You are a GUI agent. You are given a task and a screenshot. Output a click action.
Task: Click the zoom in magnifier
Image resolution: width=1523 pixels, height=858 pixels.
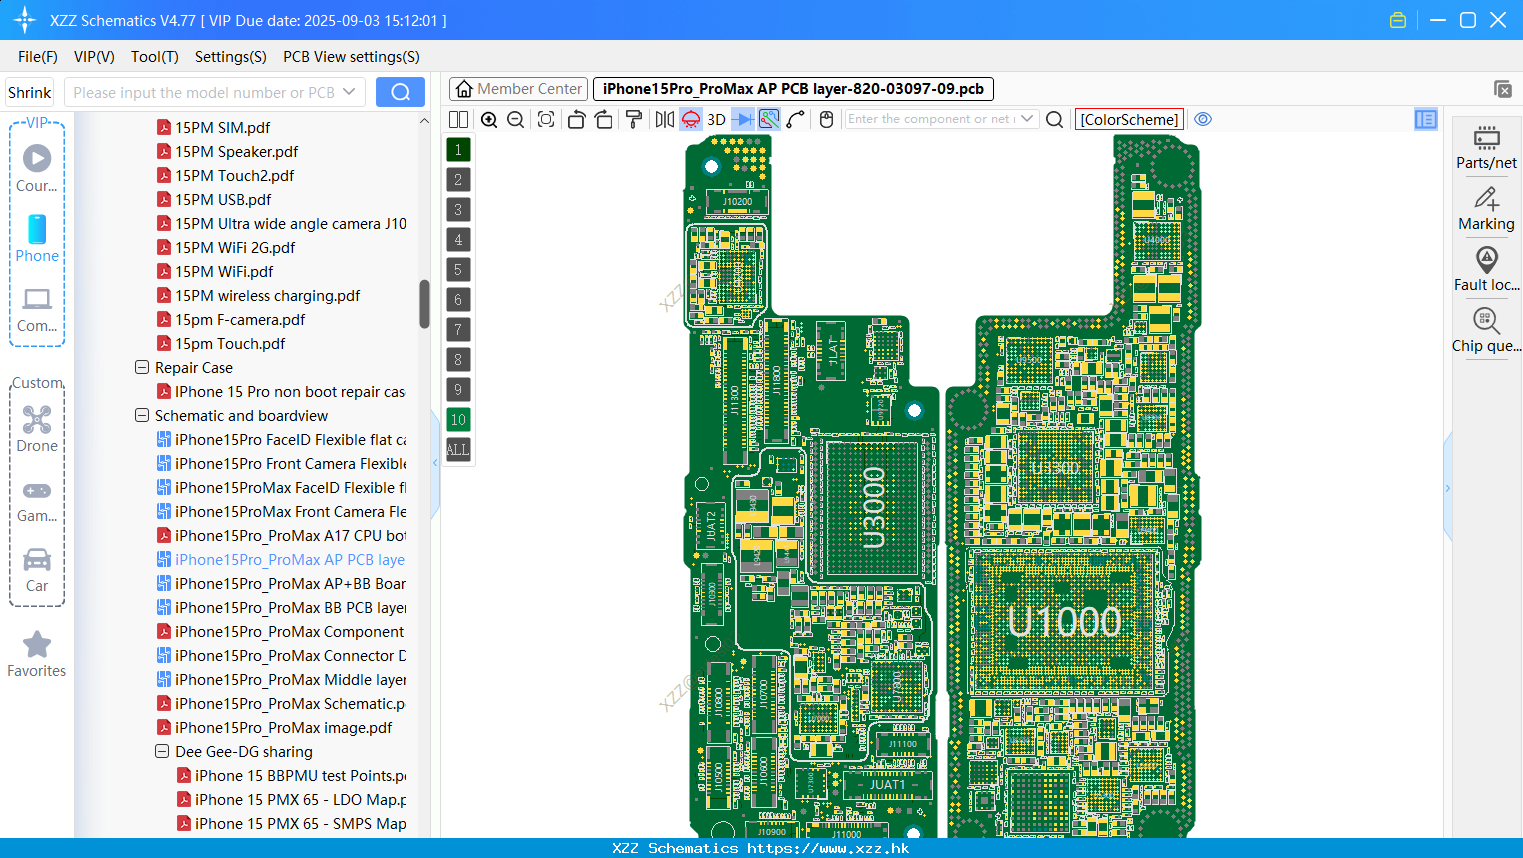pos(489,119)
